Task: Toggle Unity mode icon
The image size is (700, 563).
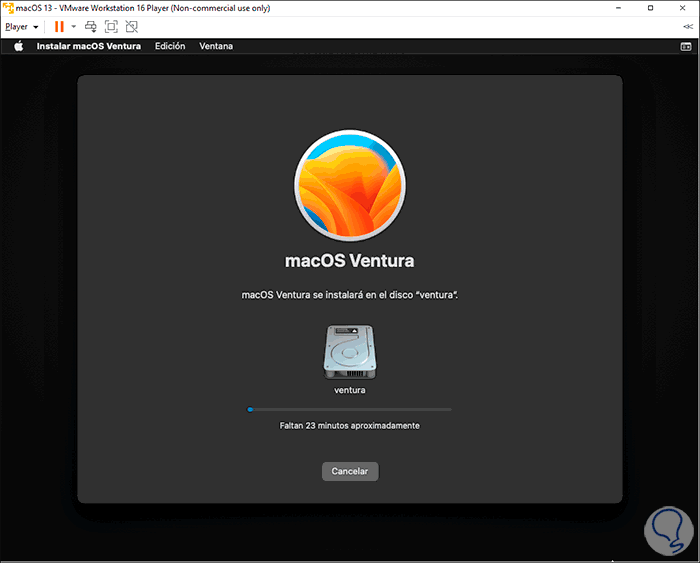Action: tap(132, 27)
